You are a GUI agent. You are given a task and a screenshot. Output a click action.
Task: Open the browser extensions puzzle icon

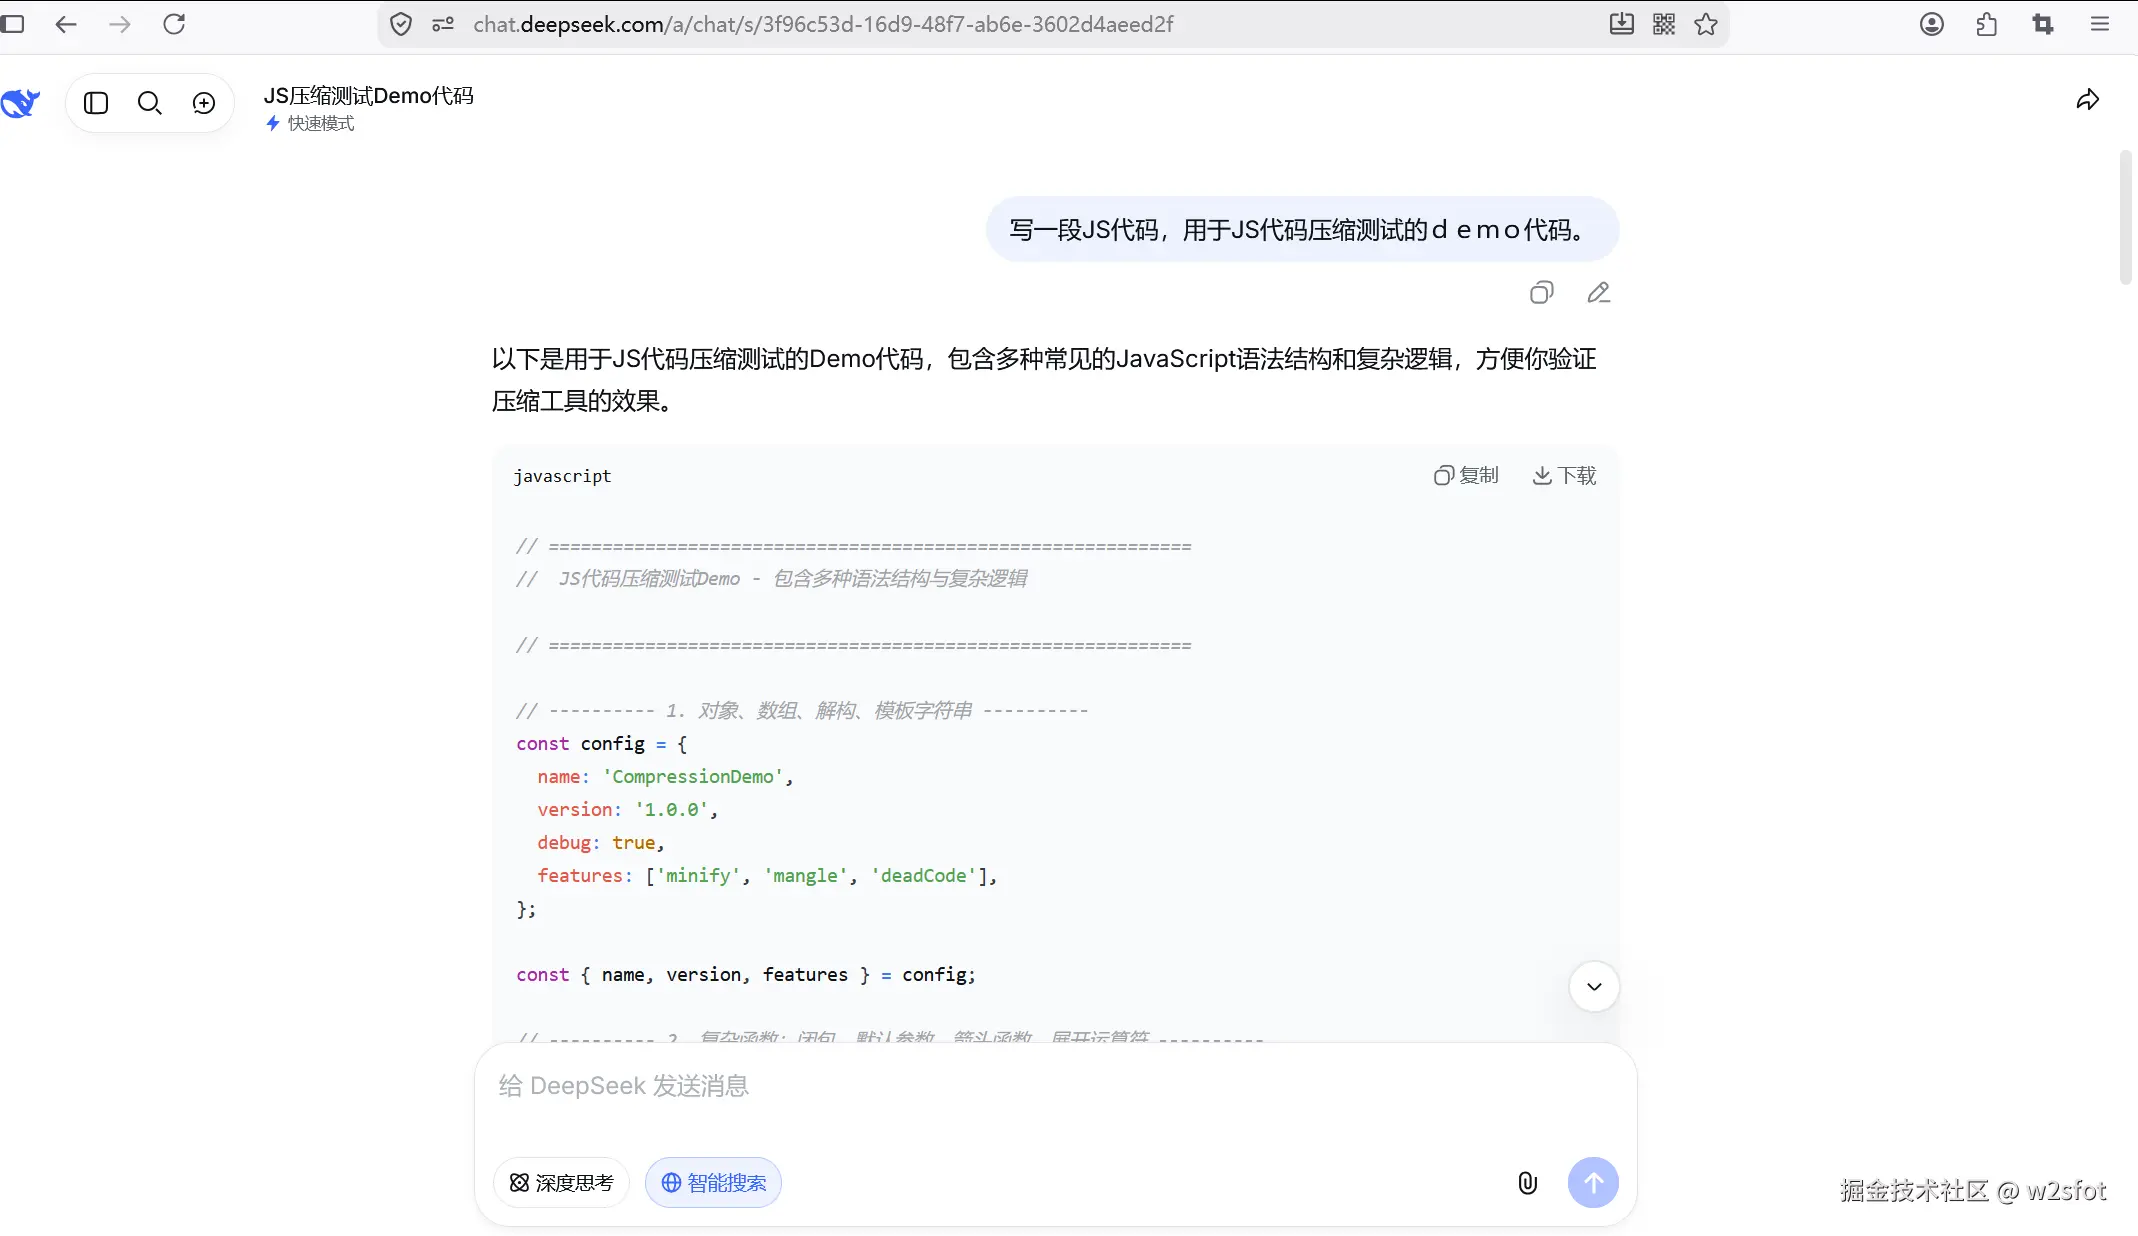click(1987, 24)
